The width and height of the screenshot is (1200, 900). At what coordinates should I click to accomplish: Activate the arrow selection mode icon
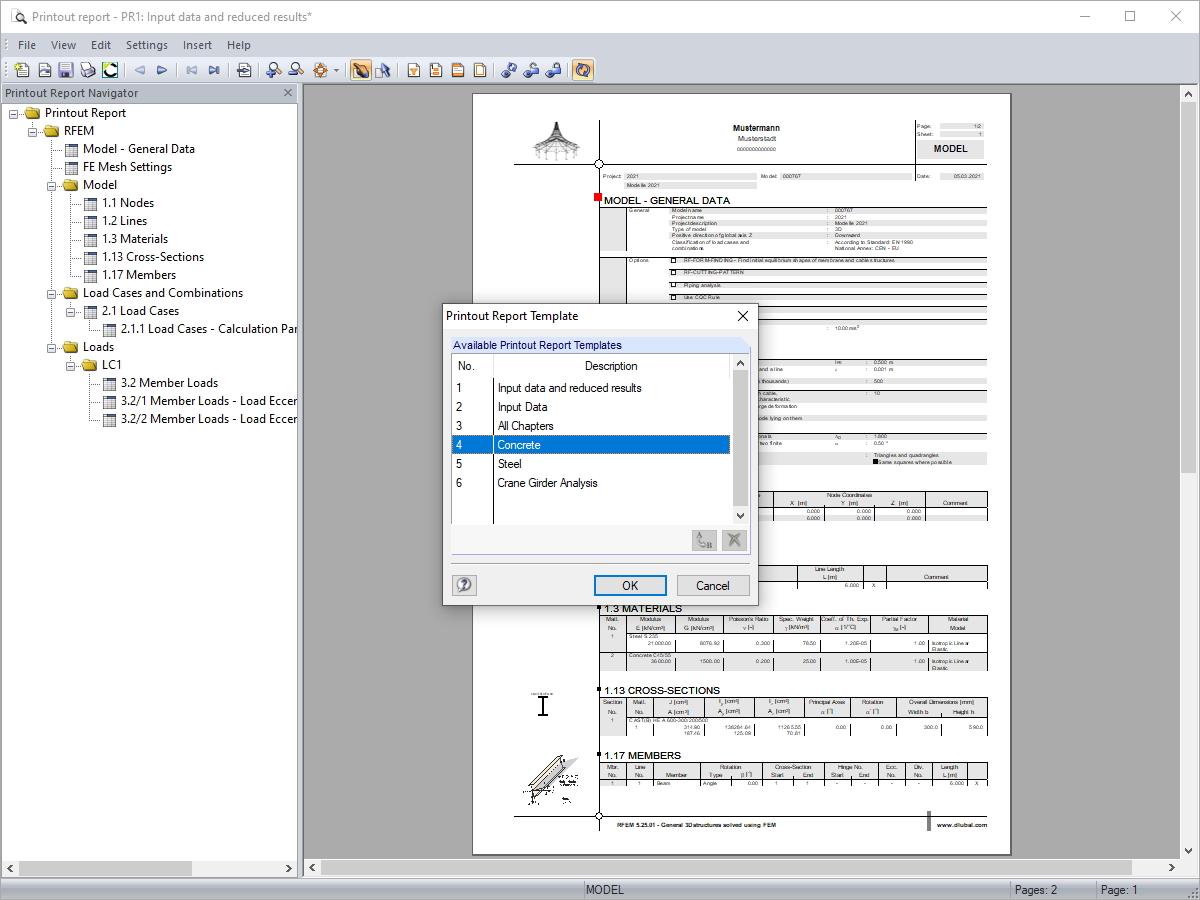[382, 70]
